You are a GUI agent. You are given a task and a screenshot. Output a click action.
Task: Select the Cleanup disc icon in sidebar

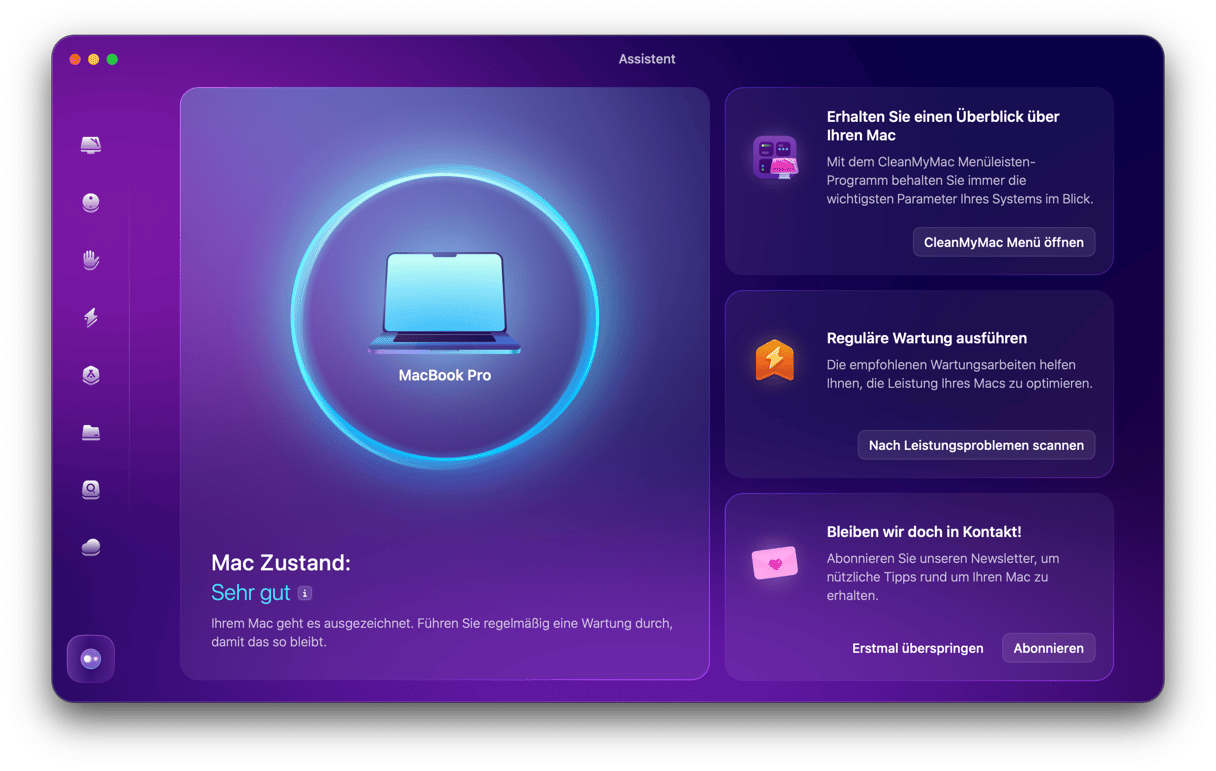(91, 203)
